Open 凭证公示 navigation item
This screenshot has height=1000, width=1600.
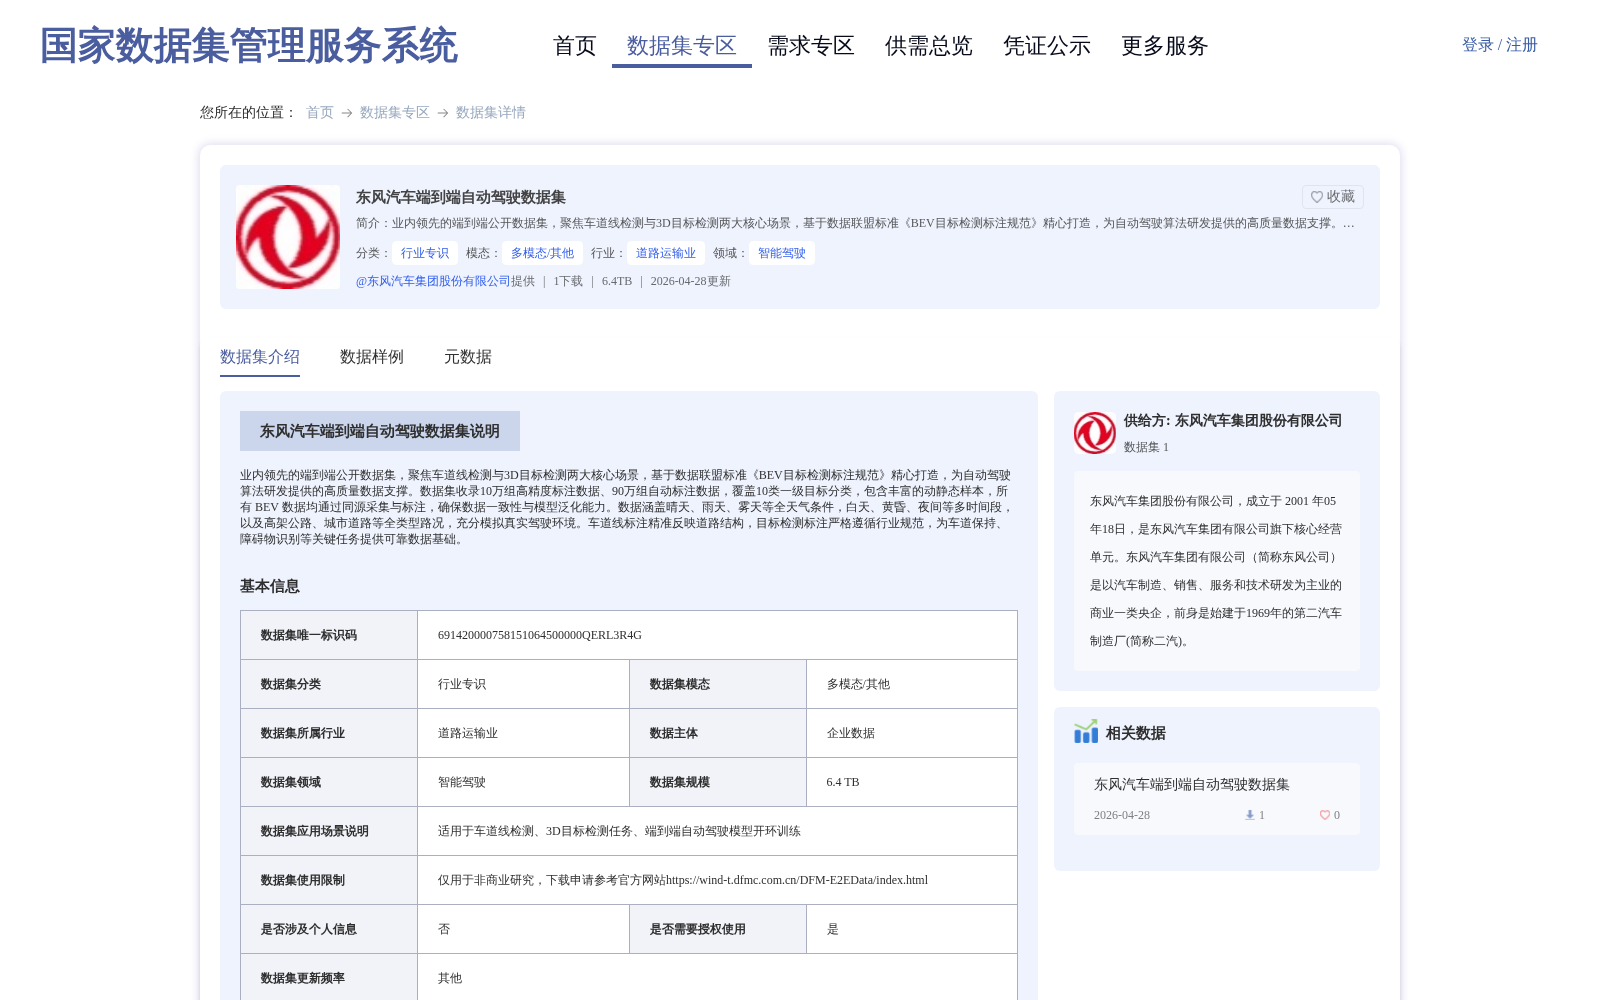pyautogui.click(x=1047, y=46)
